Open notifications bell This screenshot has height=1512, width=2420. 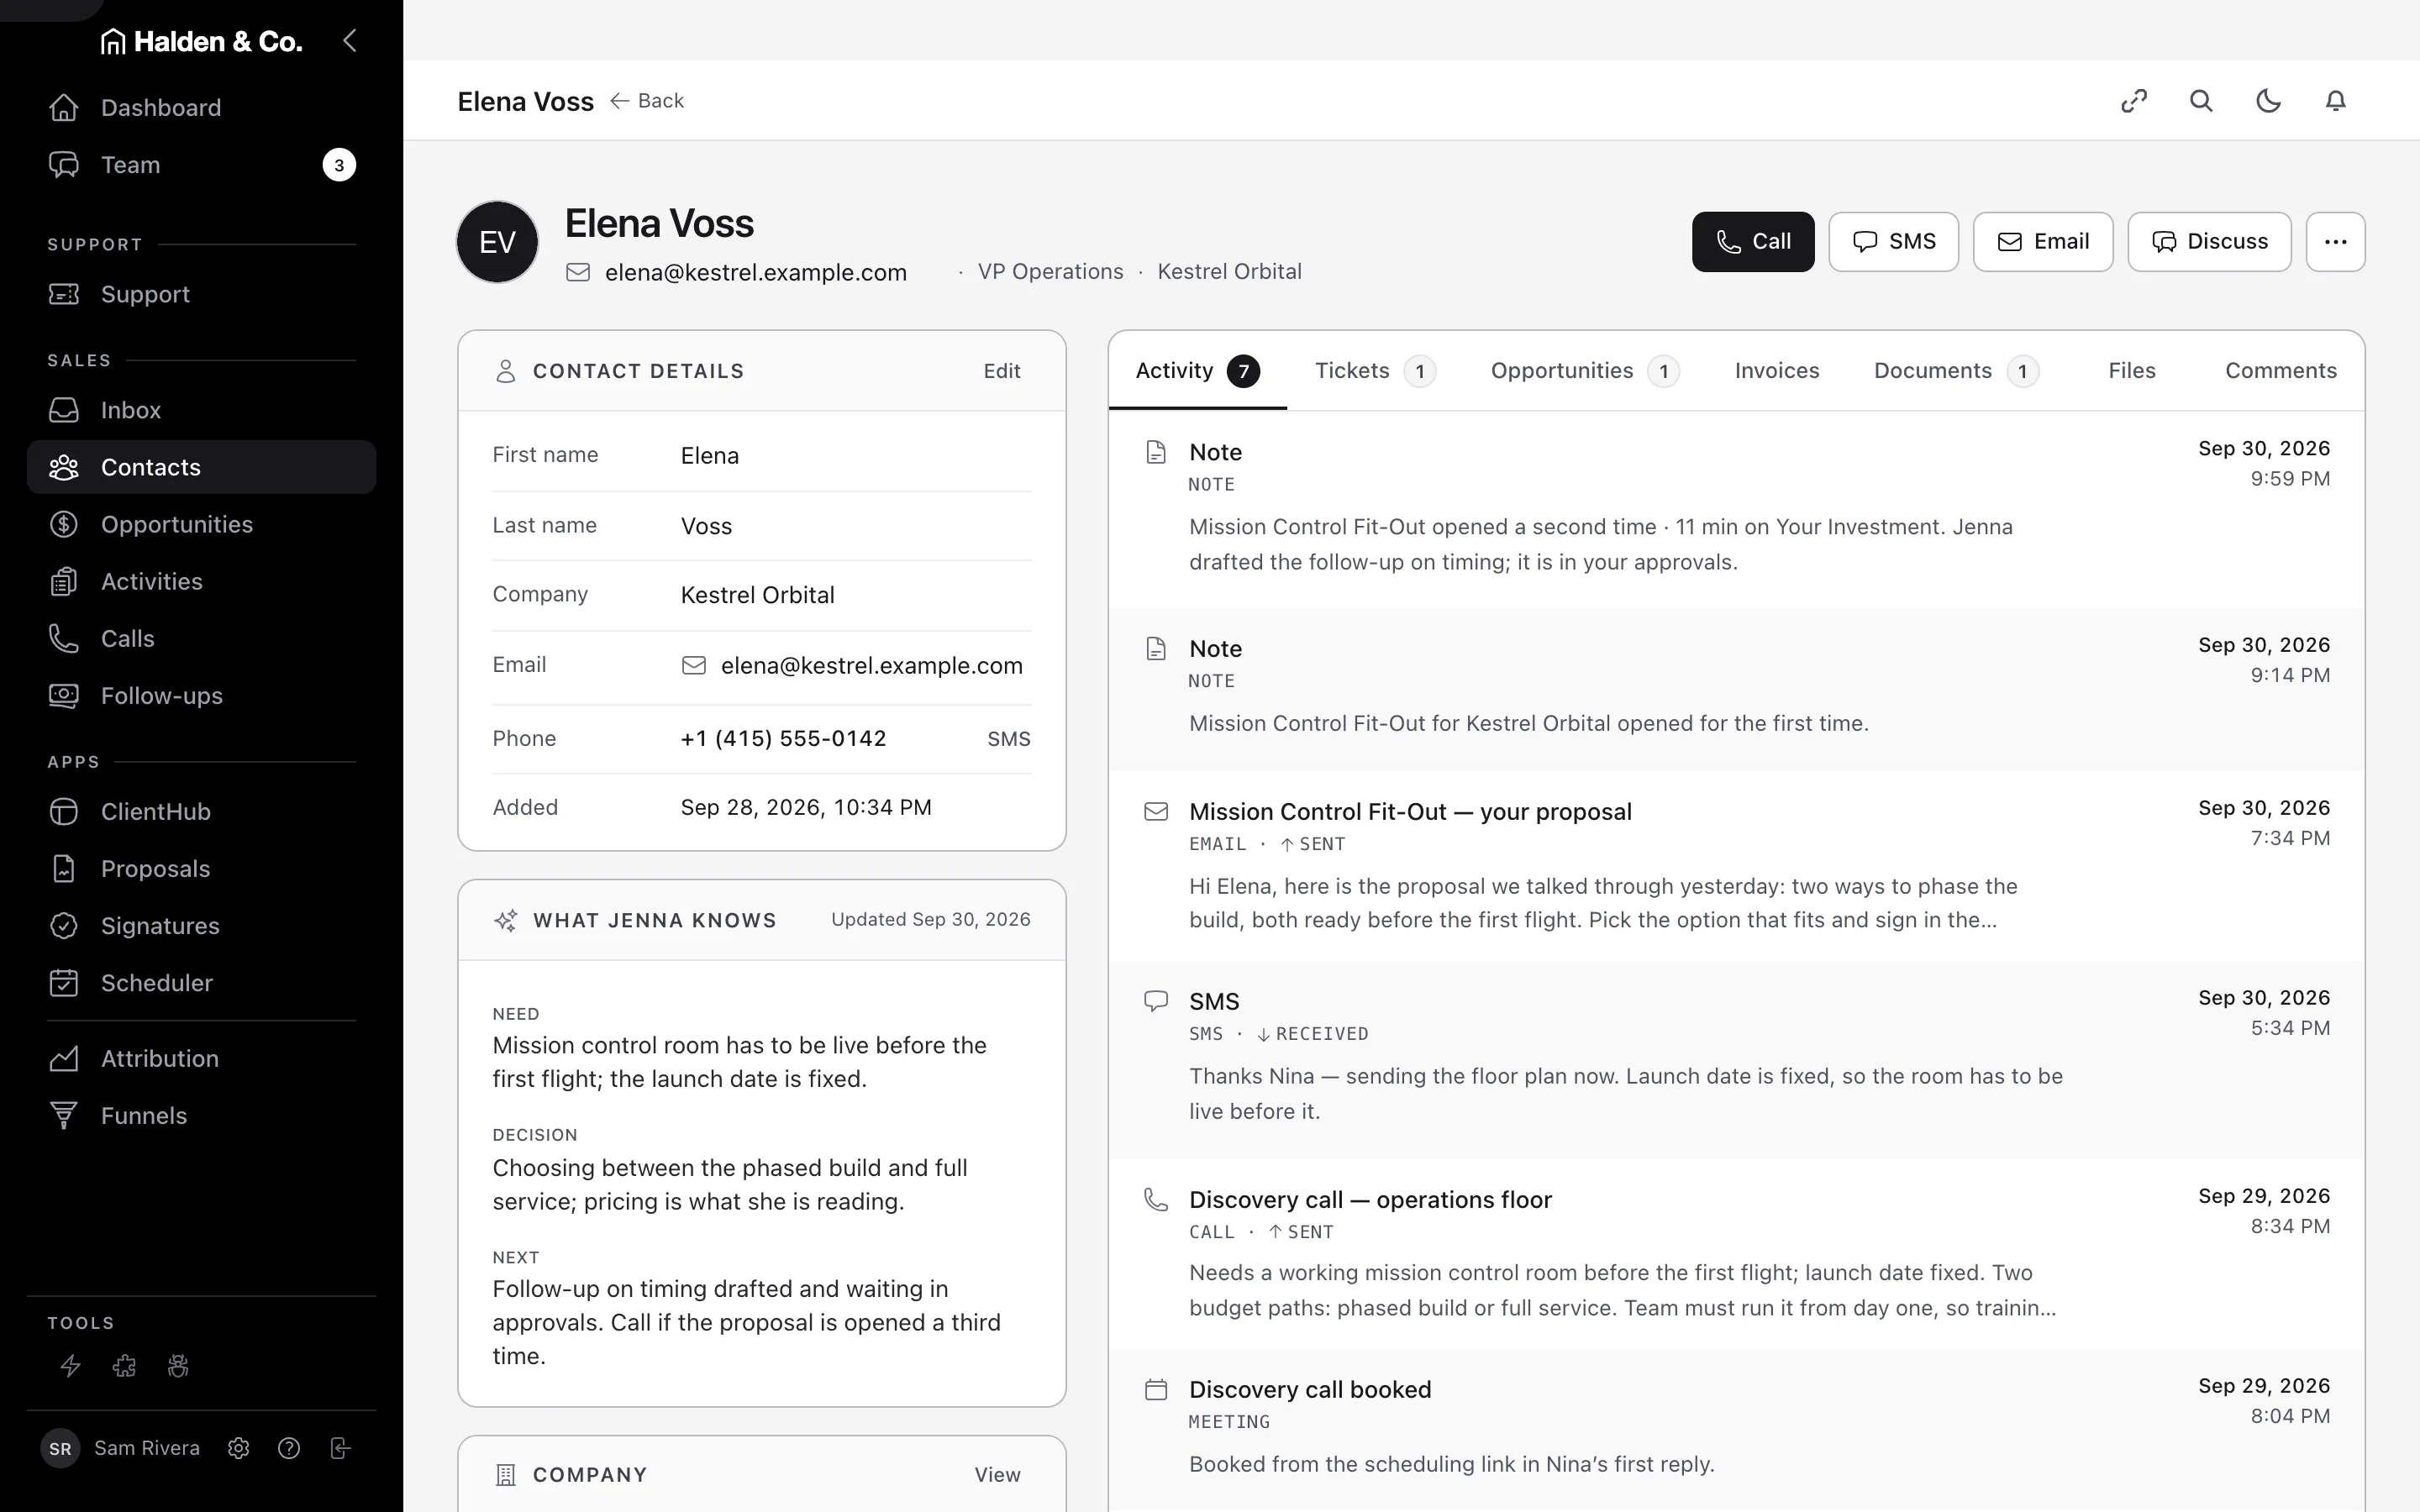pos(2335,101)
